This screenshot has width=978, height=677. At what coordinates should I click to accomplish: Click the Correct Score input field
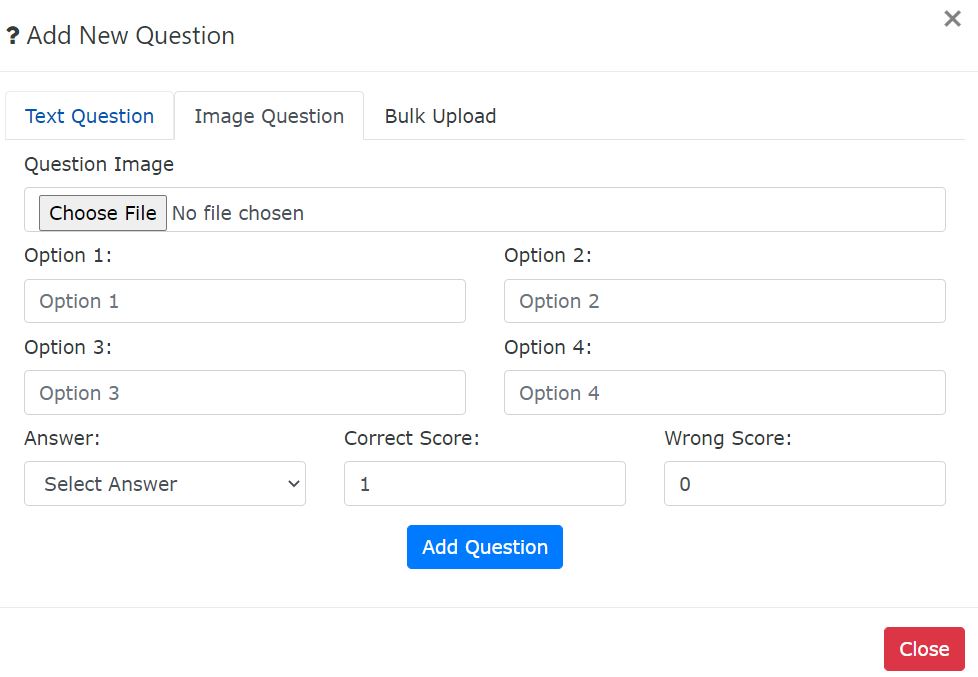(x=484, y=484)
